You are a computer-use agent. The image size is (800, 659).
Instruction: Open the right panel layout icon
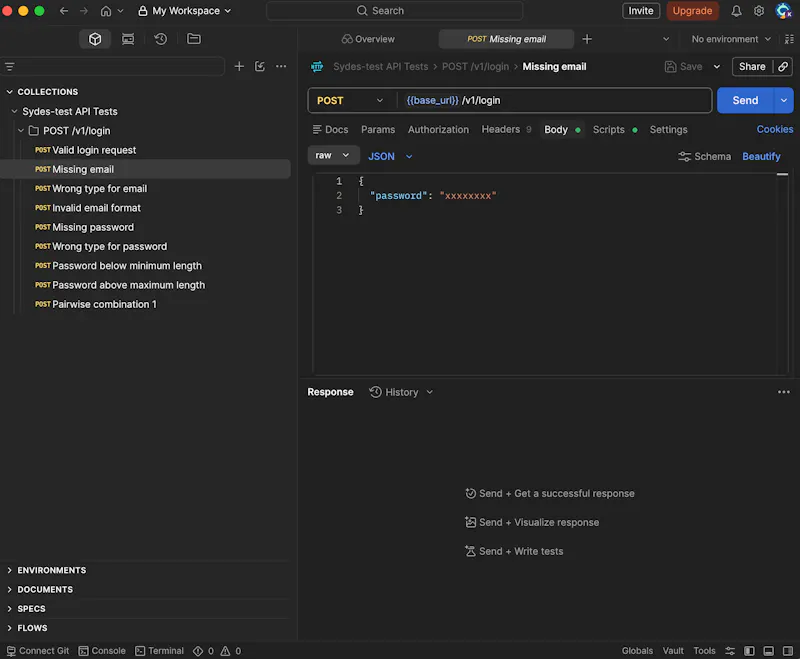point(789,39)
